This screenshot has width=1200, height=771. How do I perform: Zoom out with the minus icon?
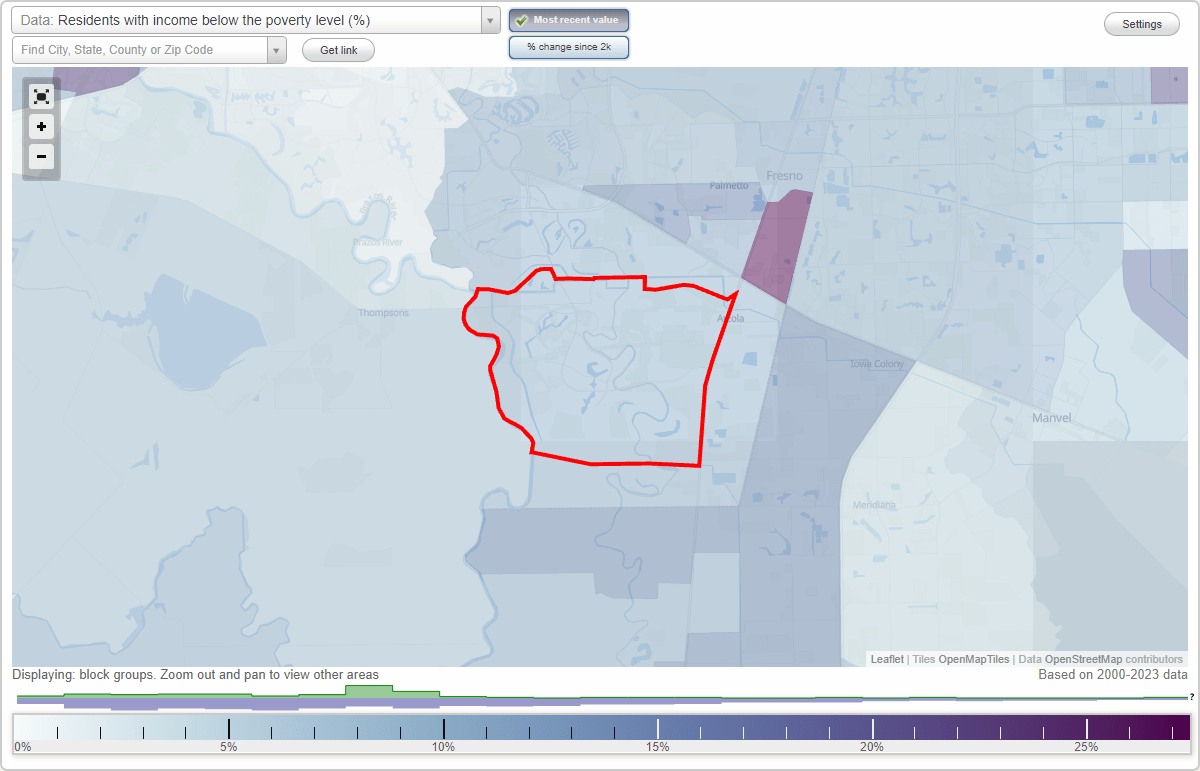pos(41,156)
